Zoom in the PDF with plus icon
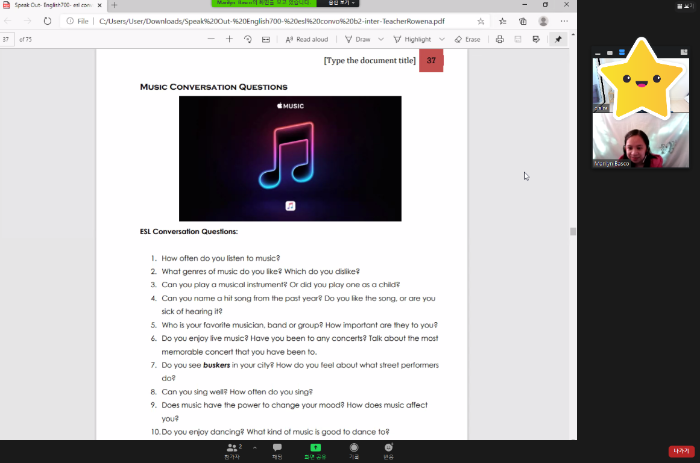 point(229,39)
